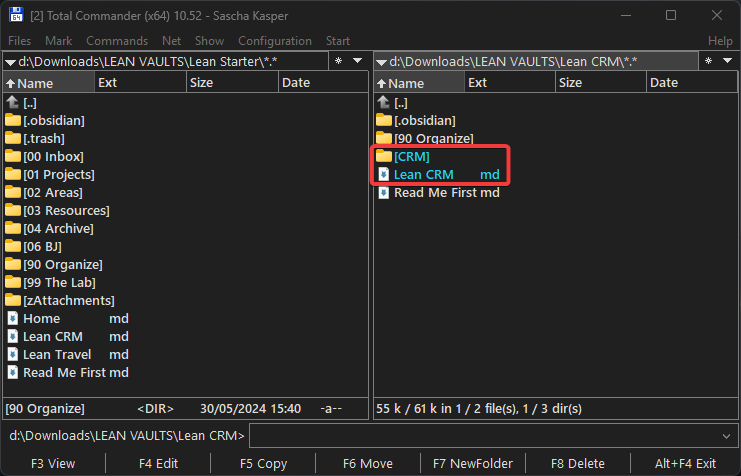The image size is (741, 476).
Task: Open the Configuration menu
Action: (x=275, y=41)
